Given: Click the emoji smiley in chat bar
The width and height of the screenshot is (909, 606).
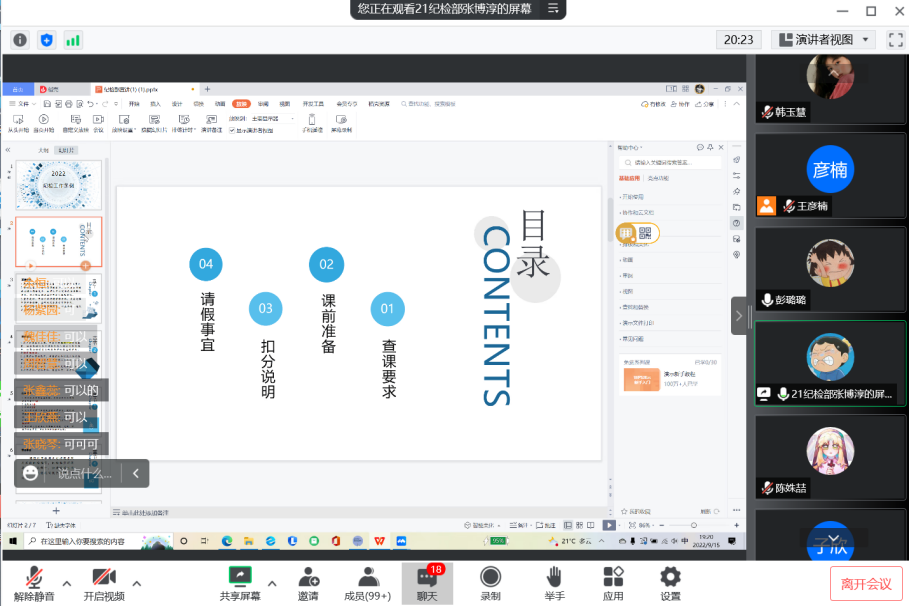Looking at the screenshot, I should point(31,473).
